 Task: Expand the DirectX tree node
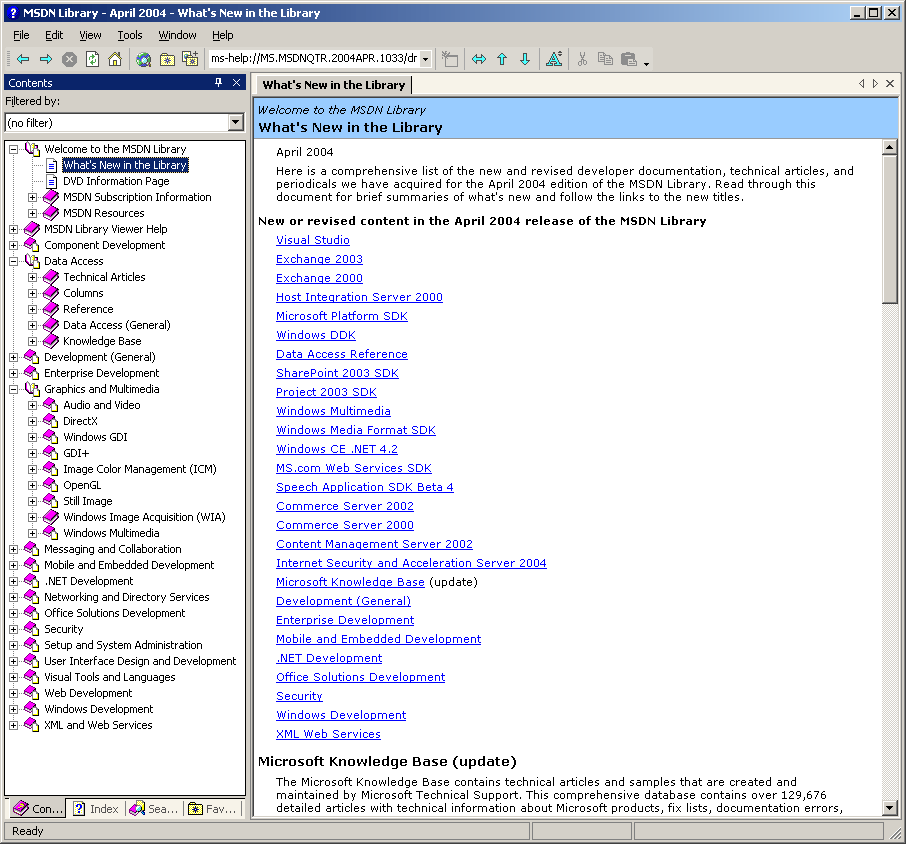click(x=32, y=421)
